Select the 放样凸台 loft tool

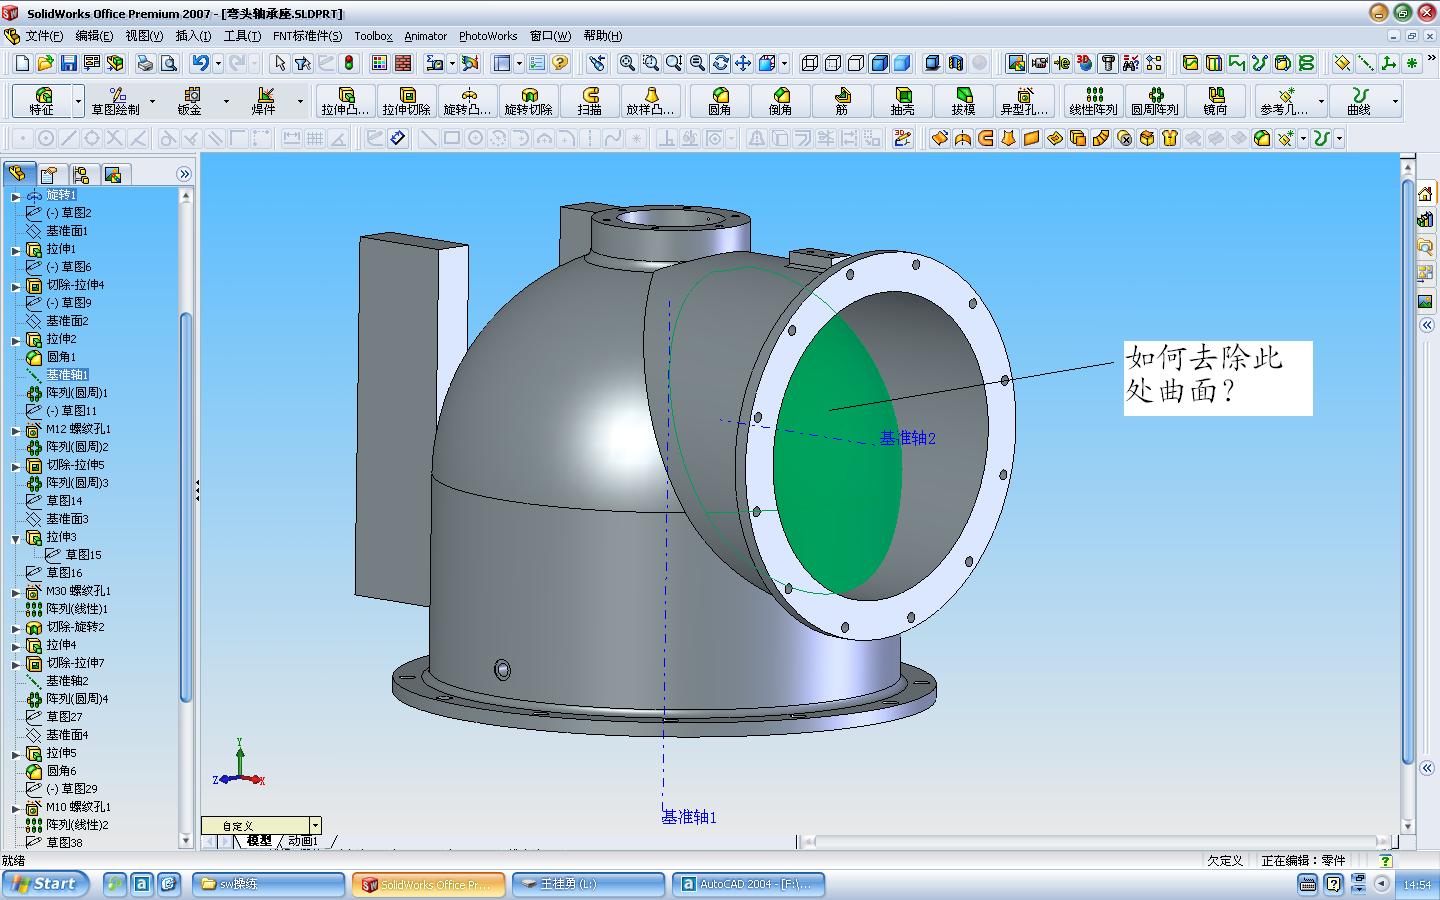pyautogui.click(x=650, y=101)
